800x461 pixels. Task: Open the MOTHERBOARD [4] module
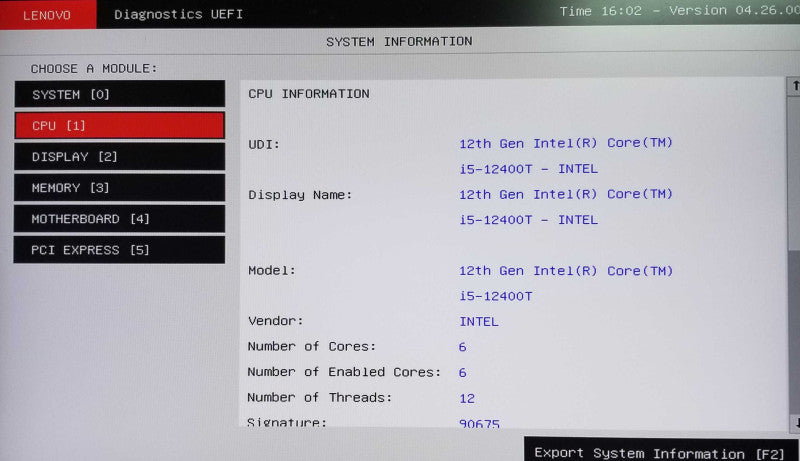coord(120,219)
